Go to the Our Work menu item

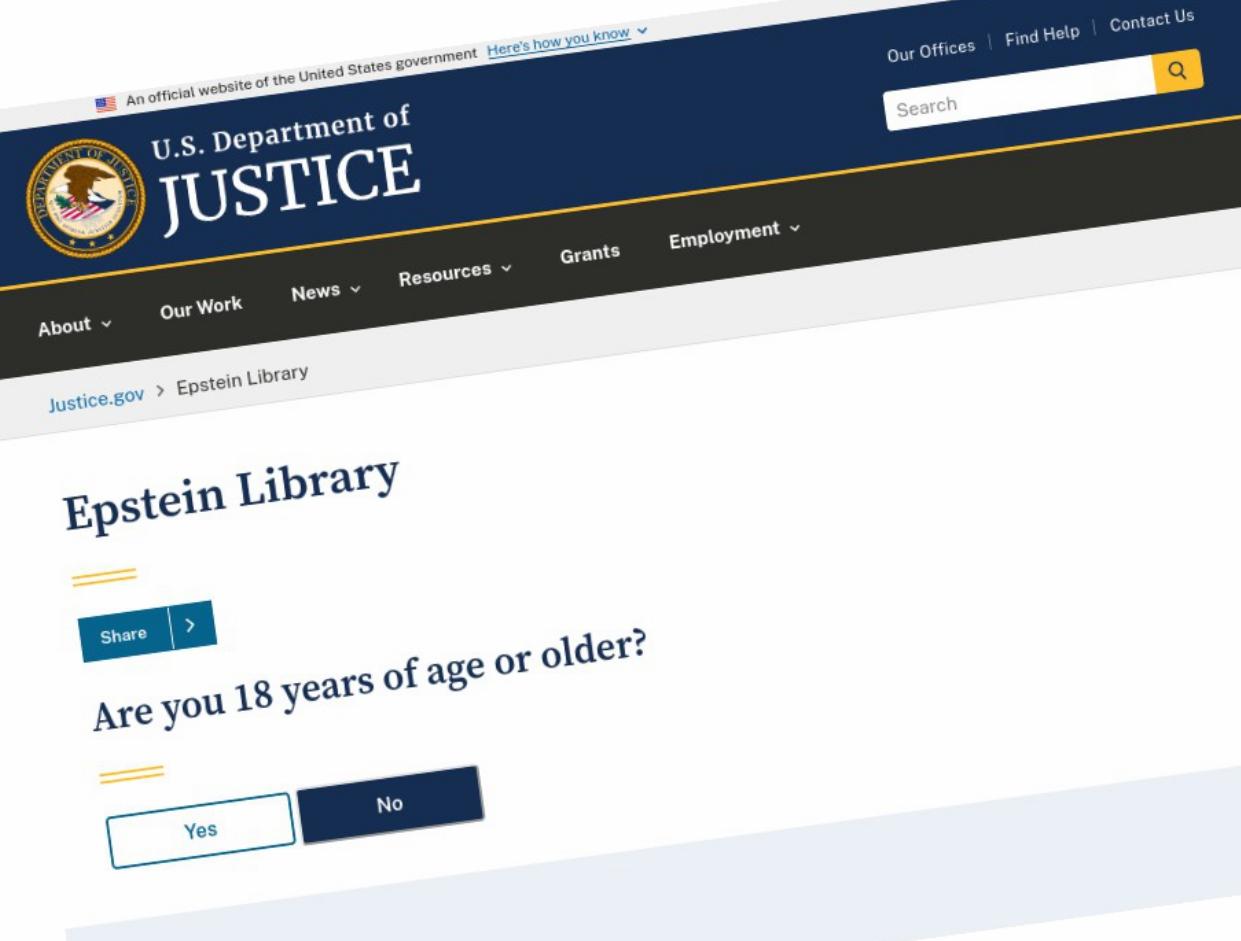201,307
